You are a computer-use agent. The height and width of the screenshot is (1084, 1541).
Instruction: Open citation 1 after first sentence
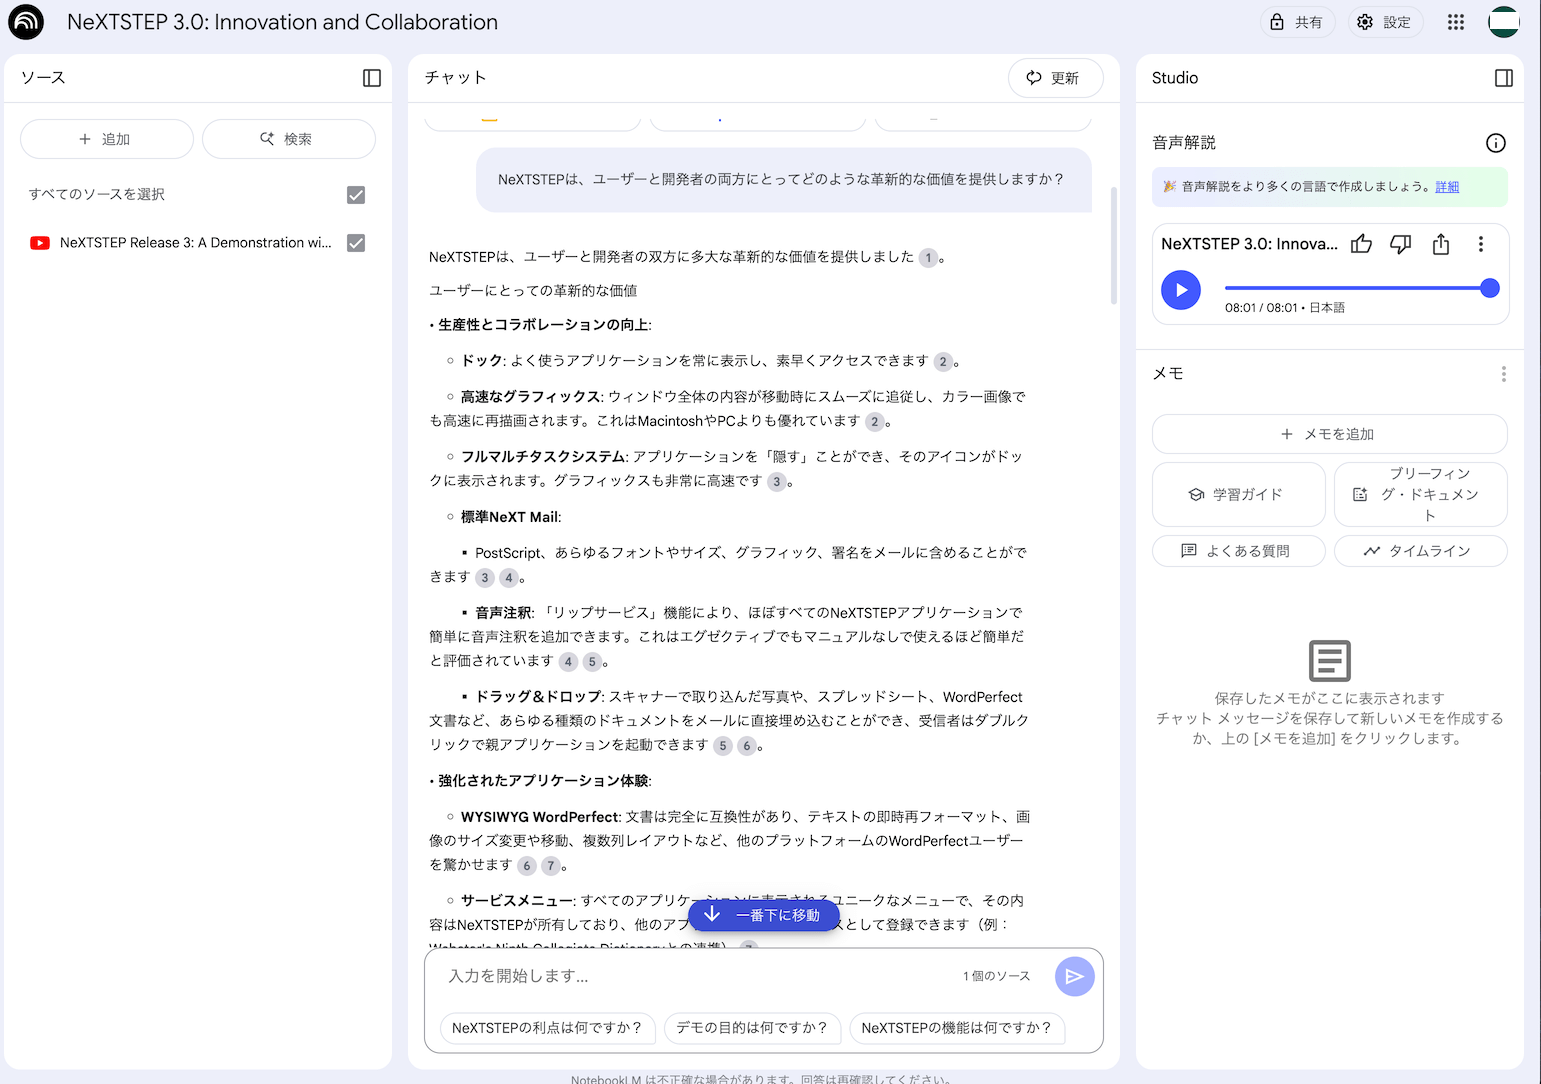click(x=928, y=258)
